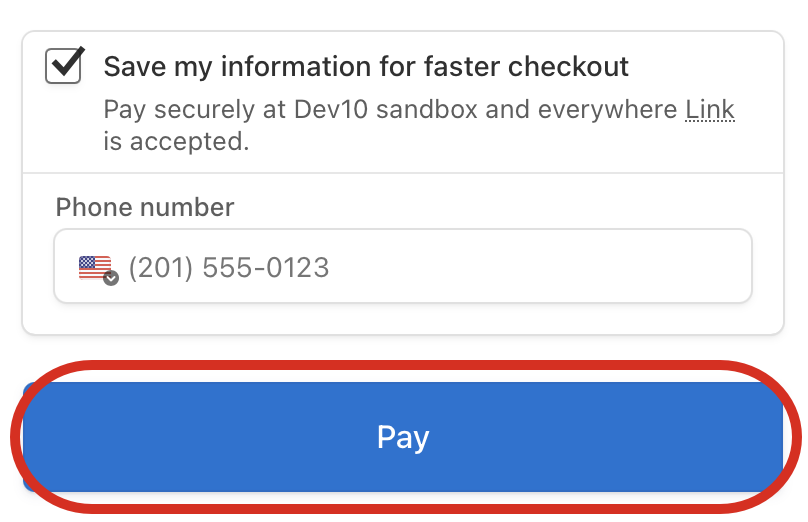Toggle the checkmark box beside Save my information
Image resolution: width=808 pixels, height=522 pixels.
click(x=63, y=65)
